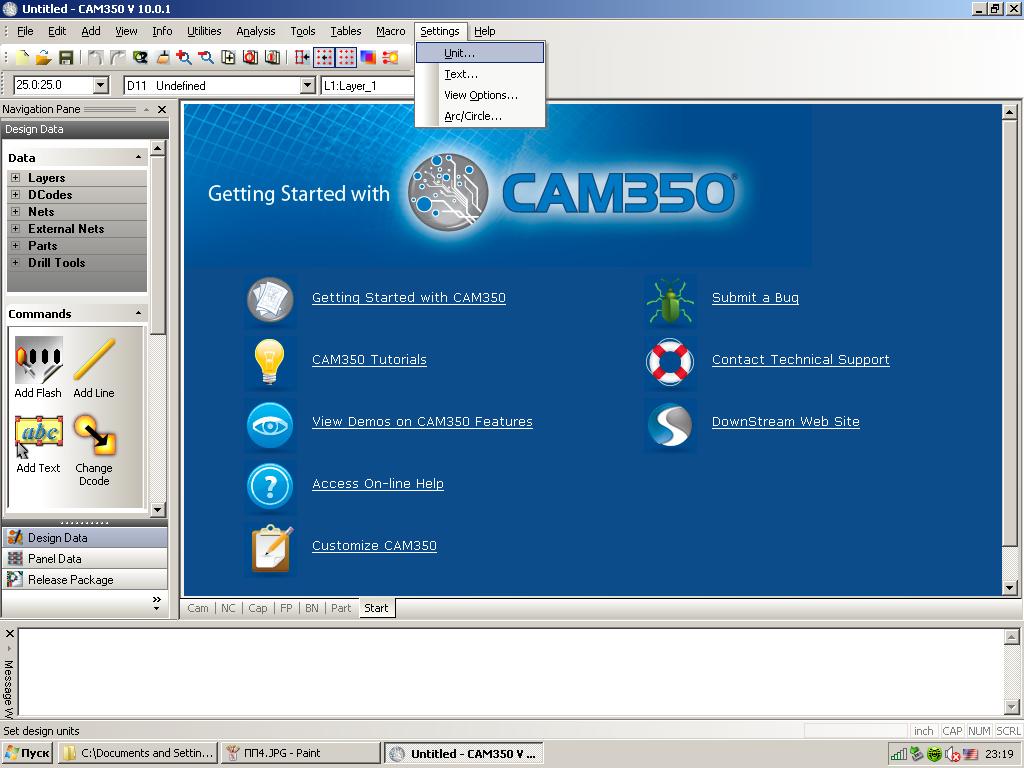Viewport: 1024px width, 768px height.
Task: Open the Utilities menu
Action: coord(204,31)
